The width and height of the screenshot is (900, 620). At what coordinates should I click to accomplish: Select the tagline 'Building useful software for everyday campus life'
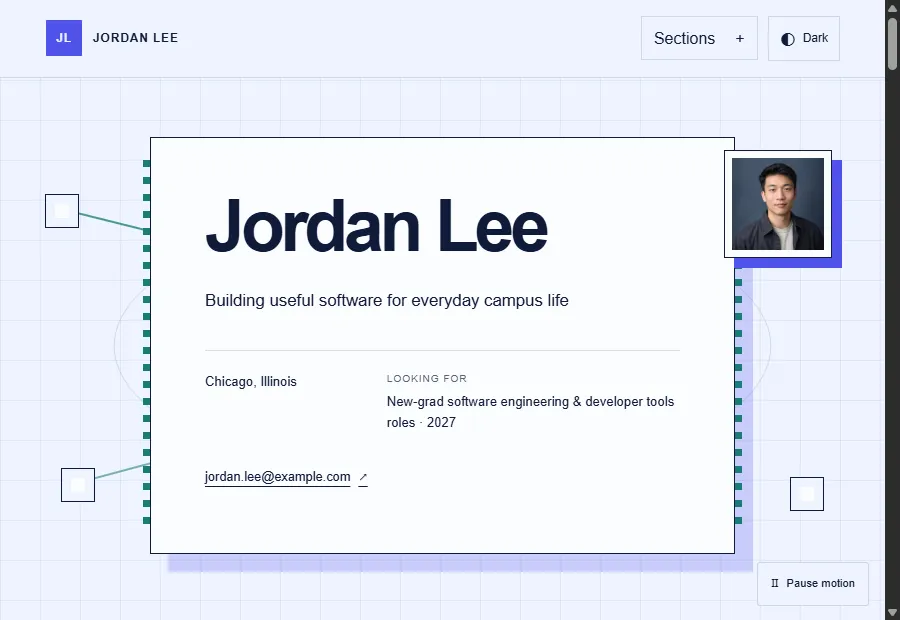coord(387,300)
